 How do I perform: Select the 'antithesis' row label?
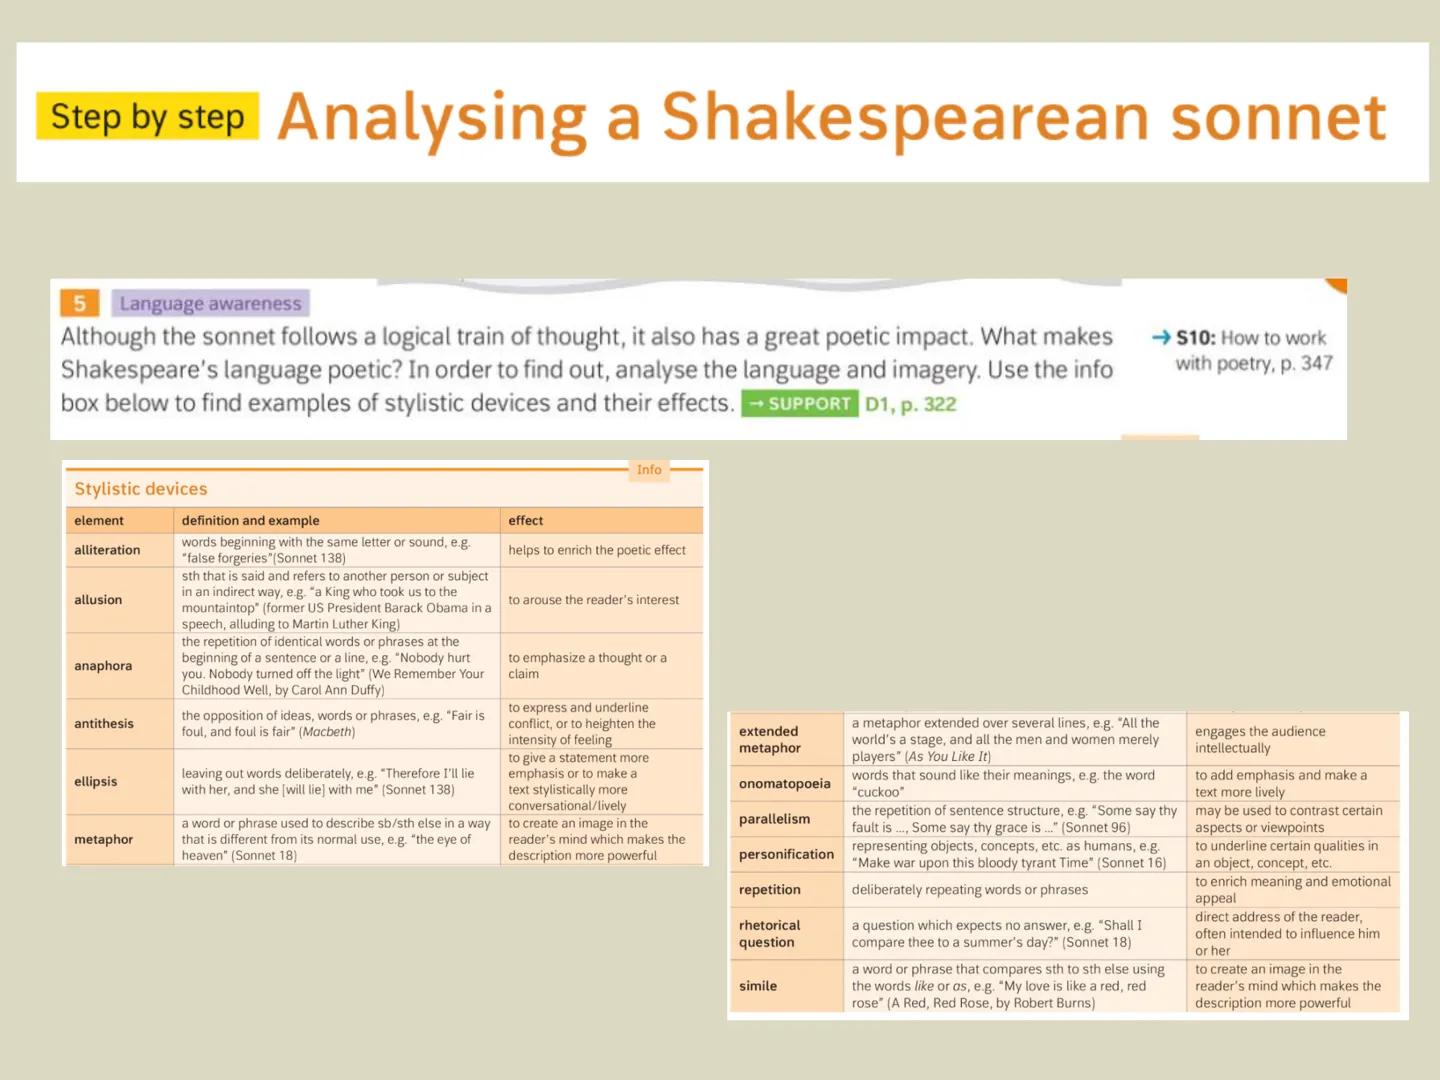[104, 724]
